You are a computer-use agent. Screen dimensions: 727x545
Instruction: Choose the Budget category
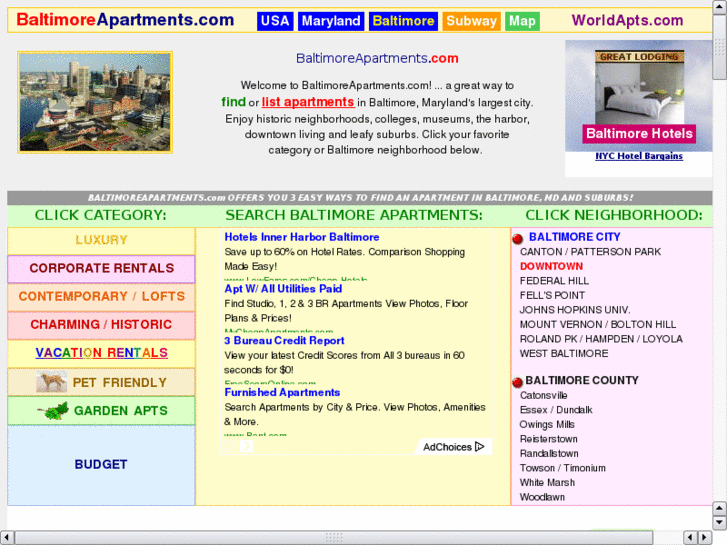(101, 465)
